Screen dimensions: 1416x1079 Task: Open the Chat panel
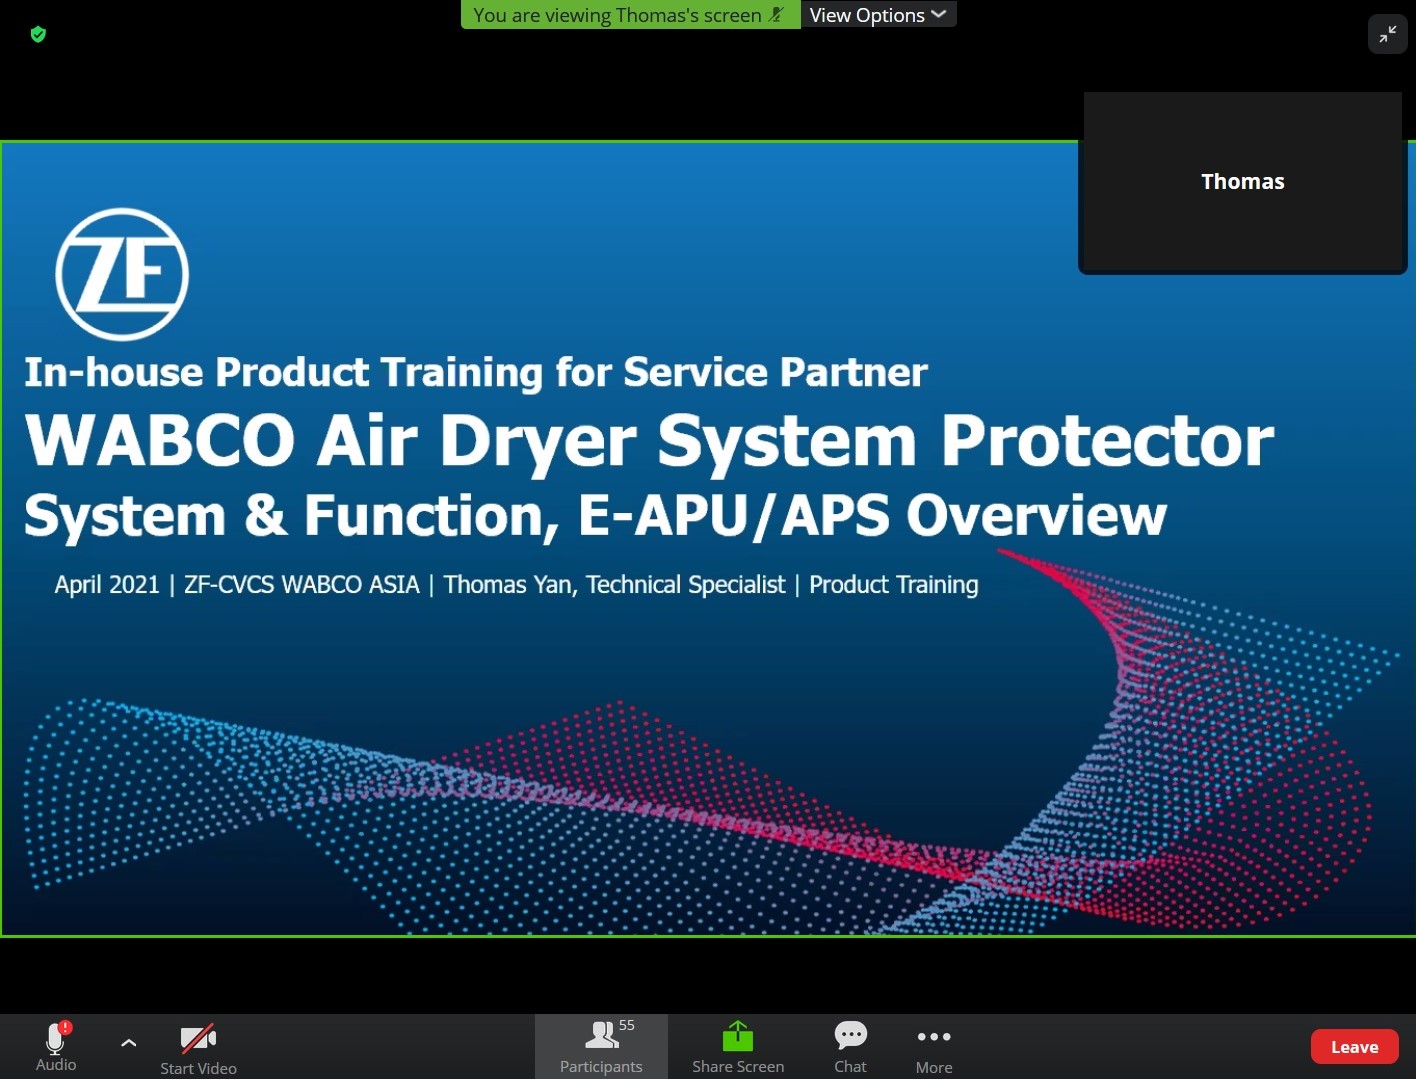(x=850, y=1047)
